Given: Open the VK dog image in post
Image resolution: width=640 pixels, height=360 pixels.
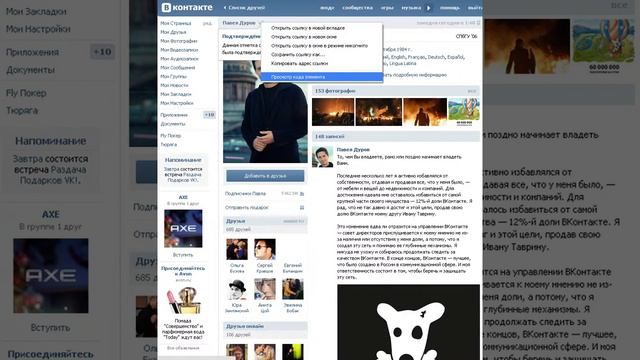Looking at the screenshot, I should 409,322.
